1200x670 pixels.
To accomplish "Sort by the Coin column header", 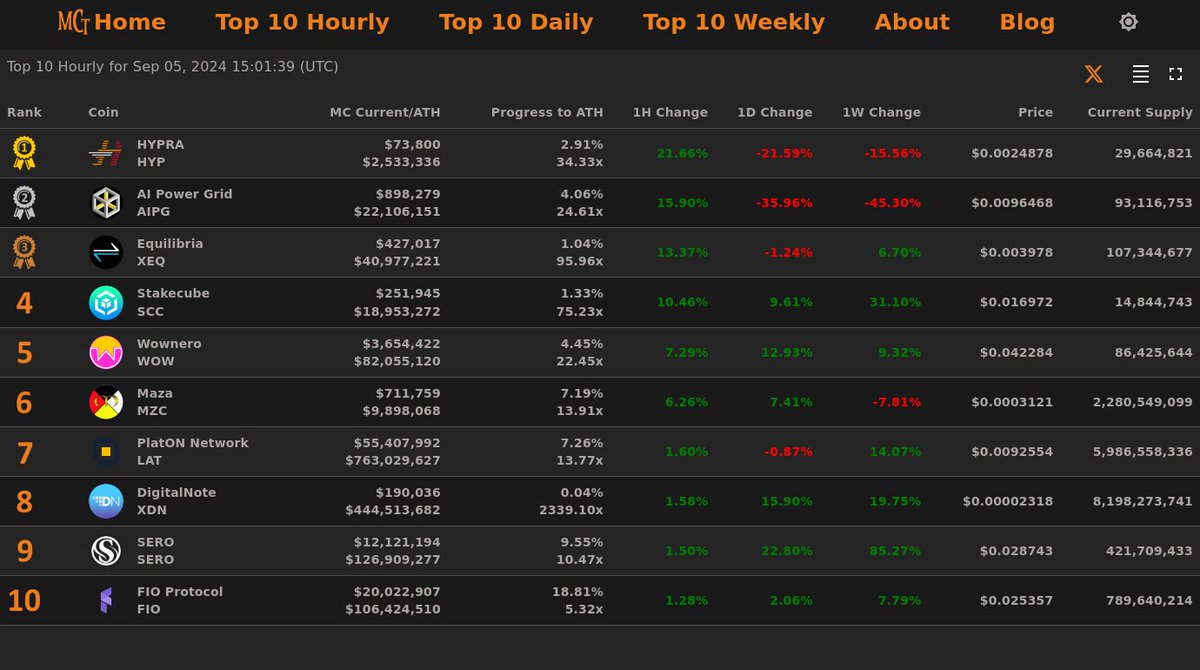I will click(103, 112).
